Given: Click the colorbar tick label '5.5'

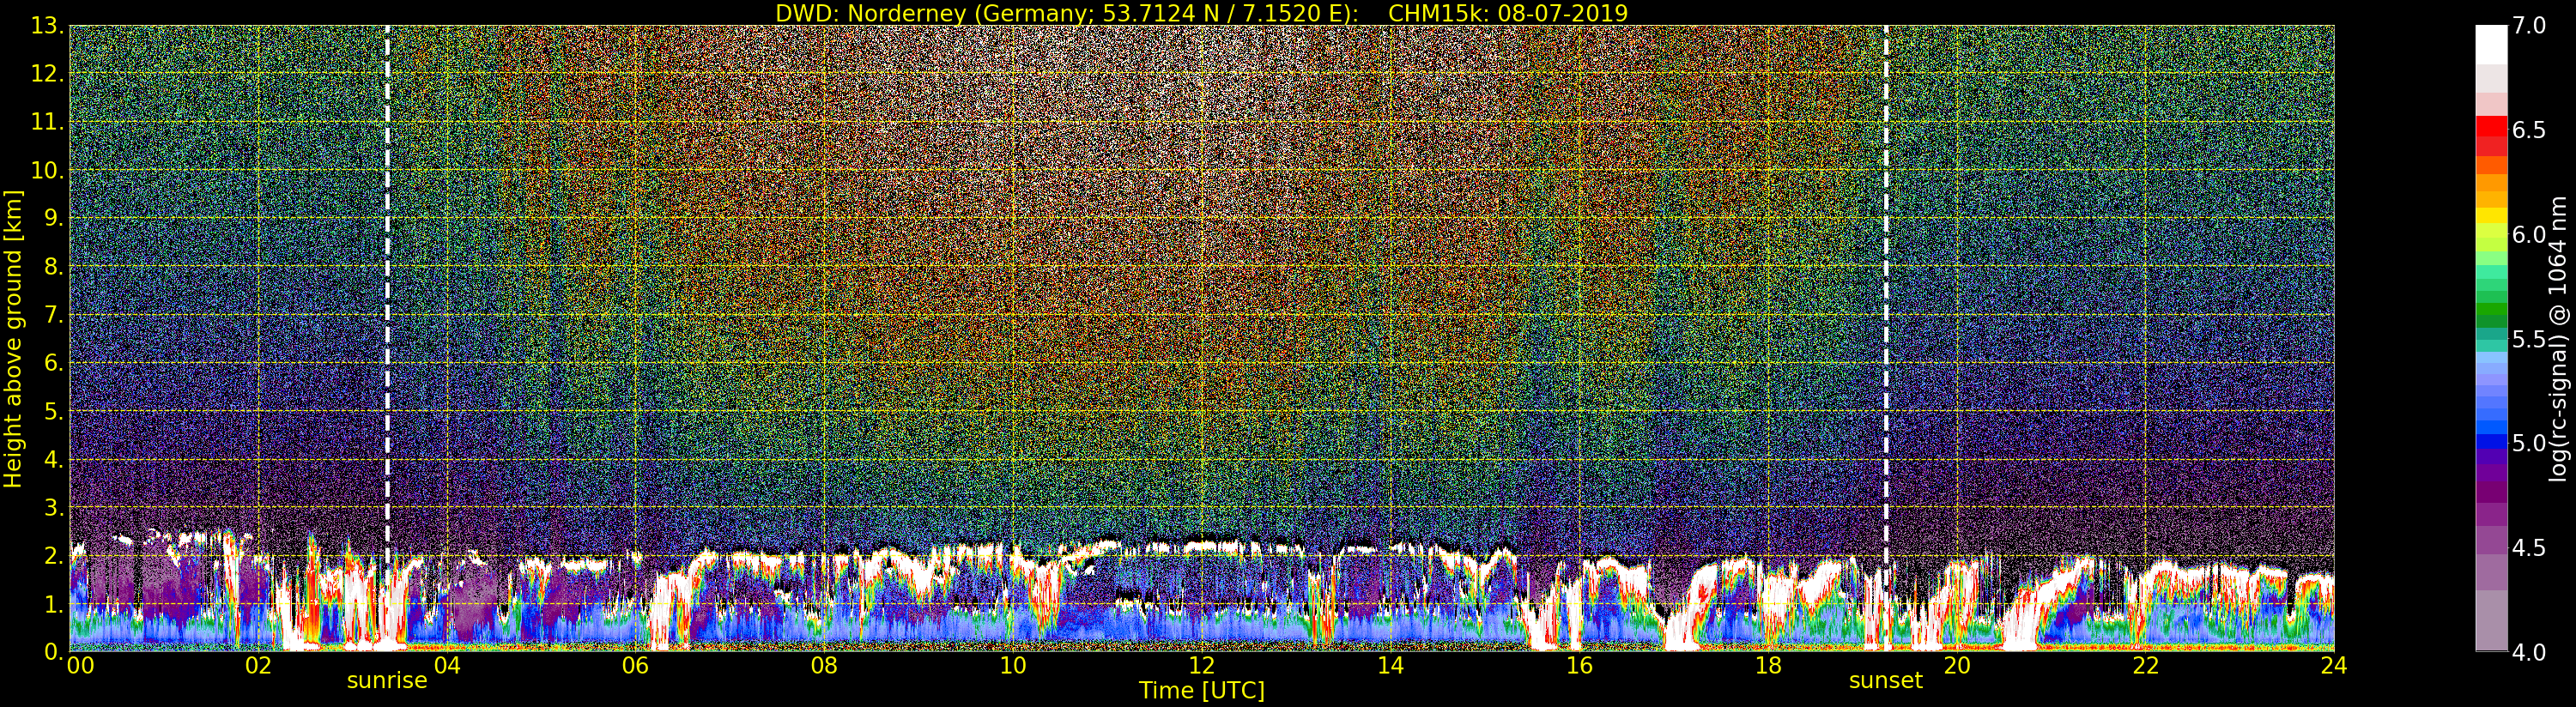Looking at the screenshot, I should point(2530,339).
